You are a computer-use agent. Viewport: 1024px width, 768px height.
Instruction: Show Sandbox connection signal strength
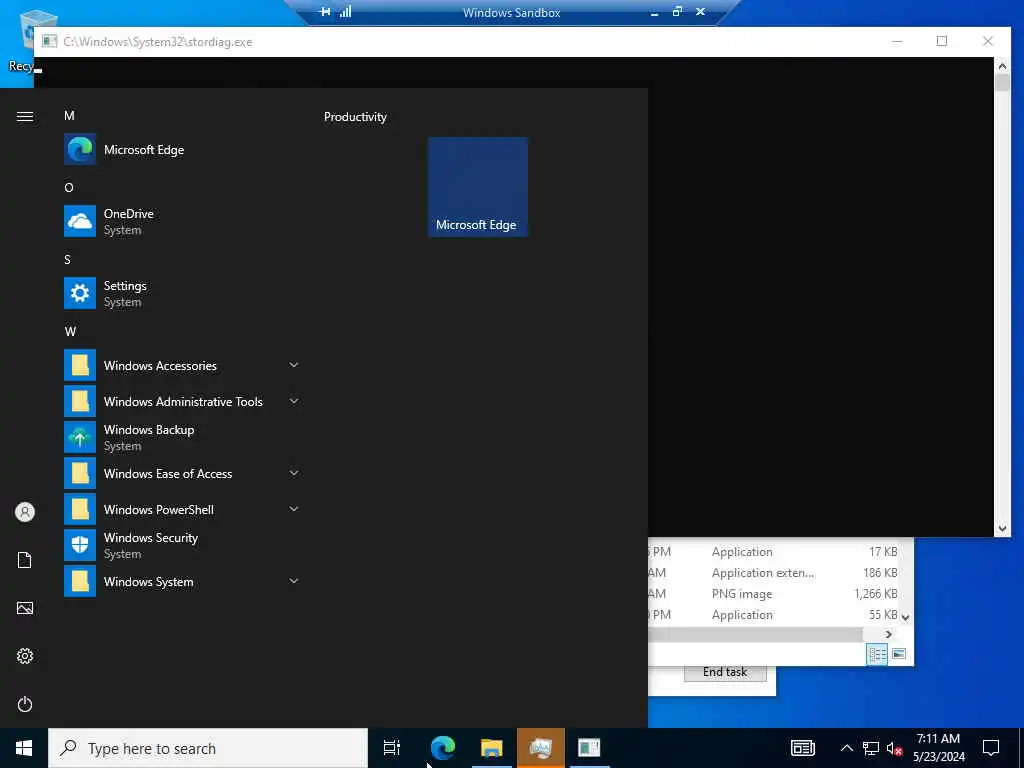click(x=345, y=11)
